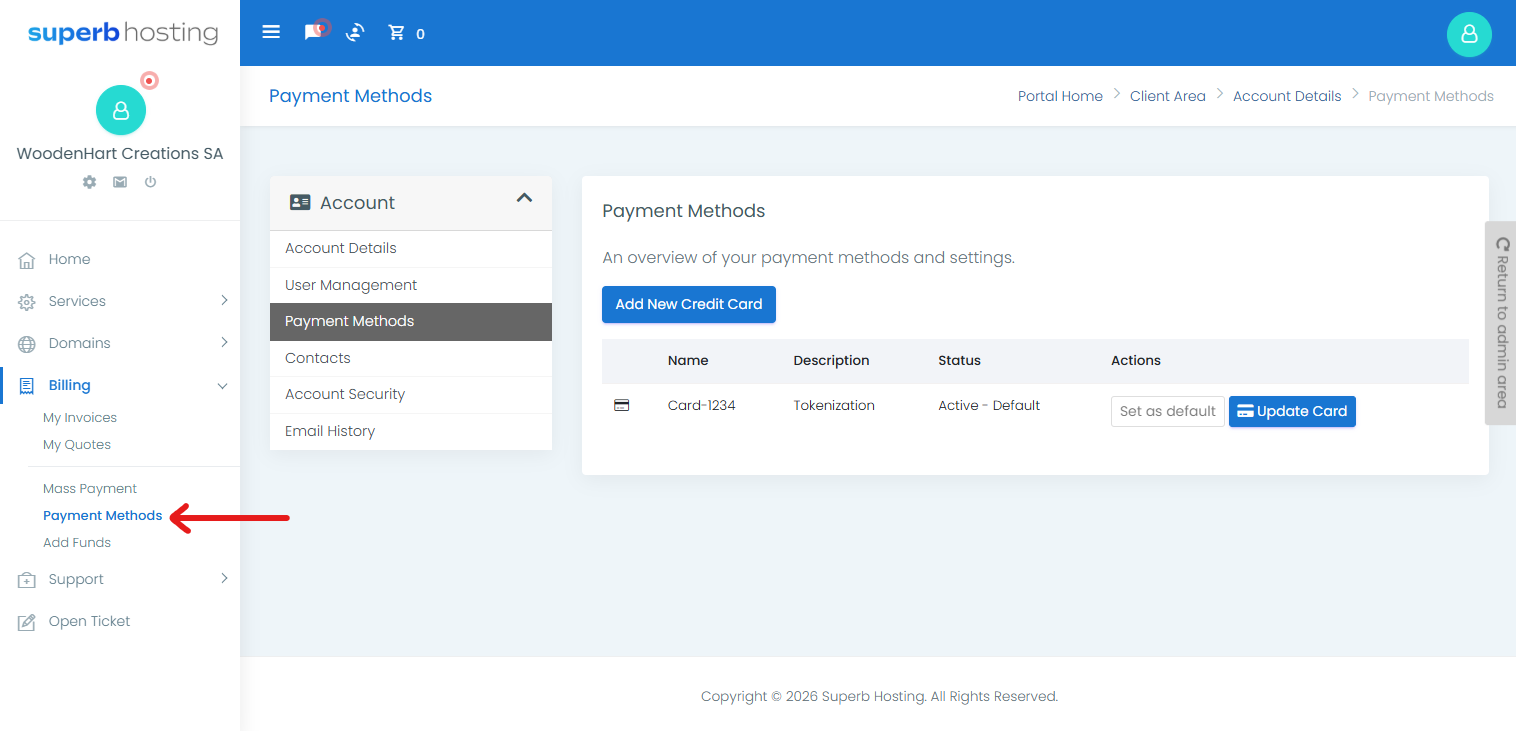Image resolution: width=1516 pixels, height=731 pixels.
Task: Click the account switch icon in top bar
Action: (355, 33)
